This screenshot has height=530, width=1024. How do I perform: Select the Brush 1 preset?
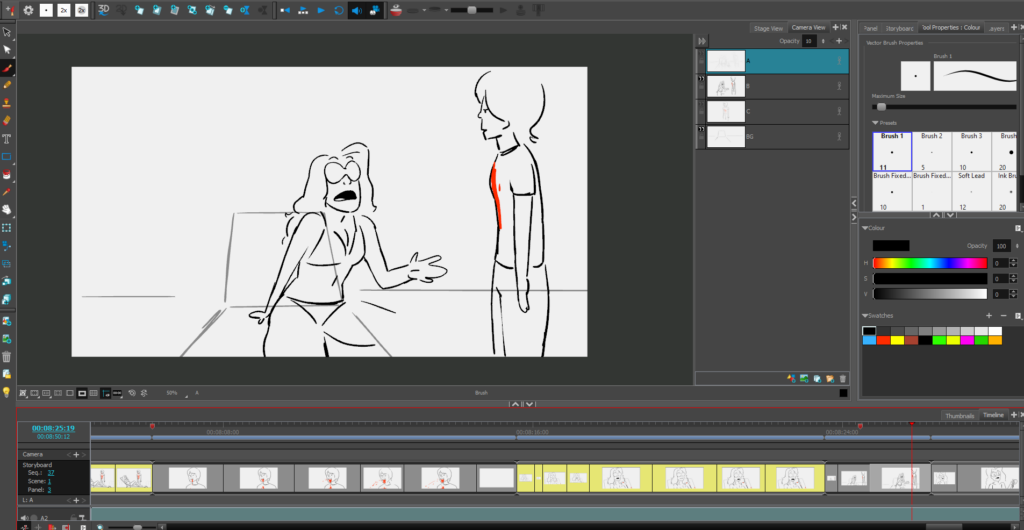(x=892, y=151)
